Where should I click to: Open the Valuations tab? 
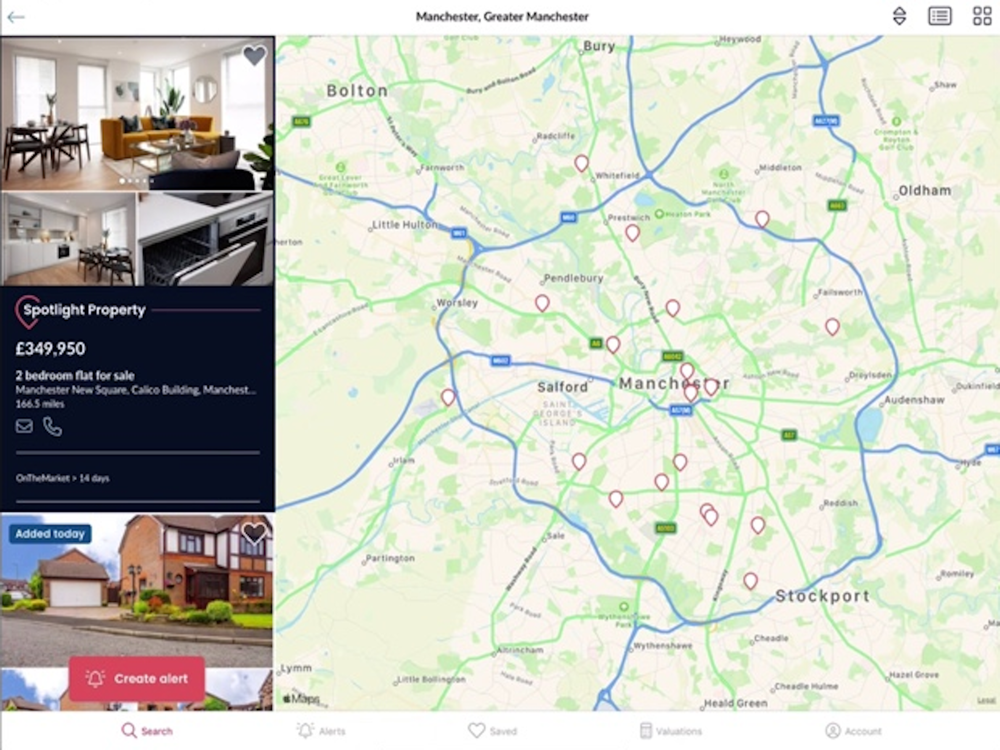click(x=670, y=731)
